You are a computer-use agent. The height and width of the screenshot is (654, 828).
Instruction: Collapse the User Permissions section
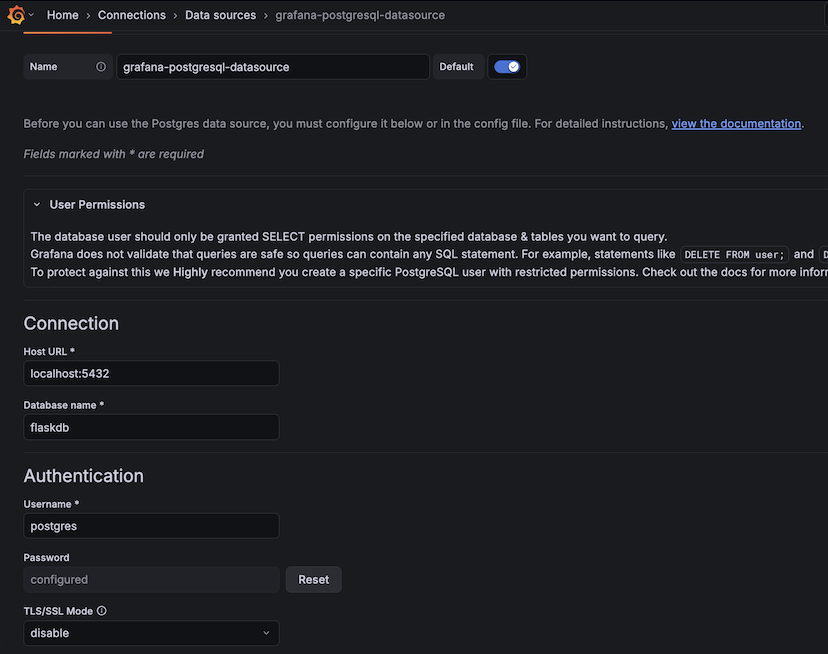click(36, 204)
